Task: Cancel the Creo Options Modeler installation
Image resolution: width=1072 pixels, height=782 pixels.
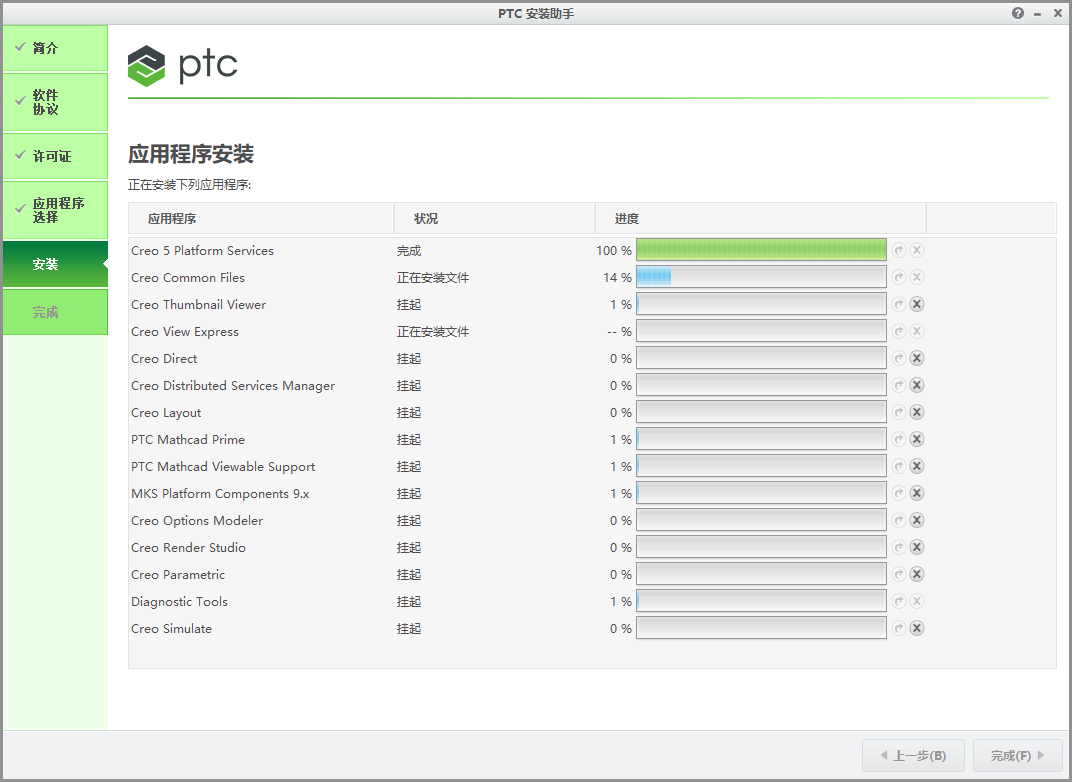Action: pos(917,520)
